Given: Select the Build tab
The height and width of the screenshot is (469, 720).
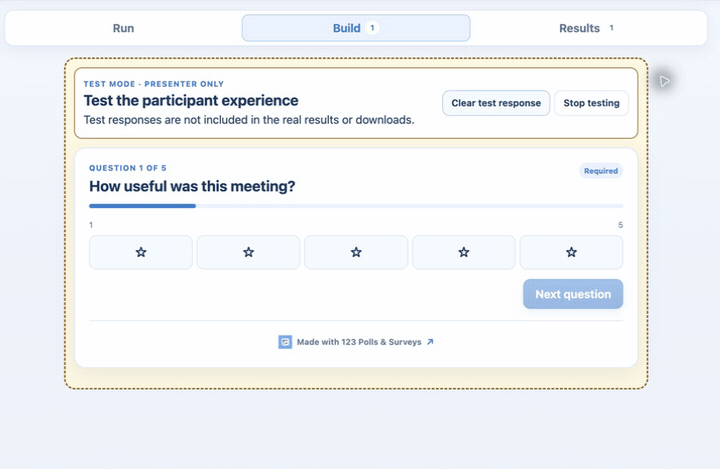Looking at the screenshot, I should (x=356, y=28).
